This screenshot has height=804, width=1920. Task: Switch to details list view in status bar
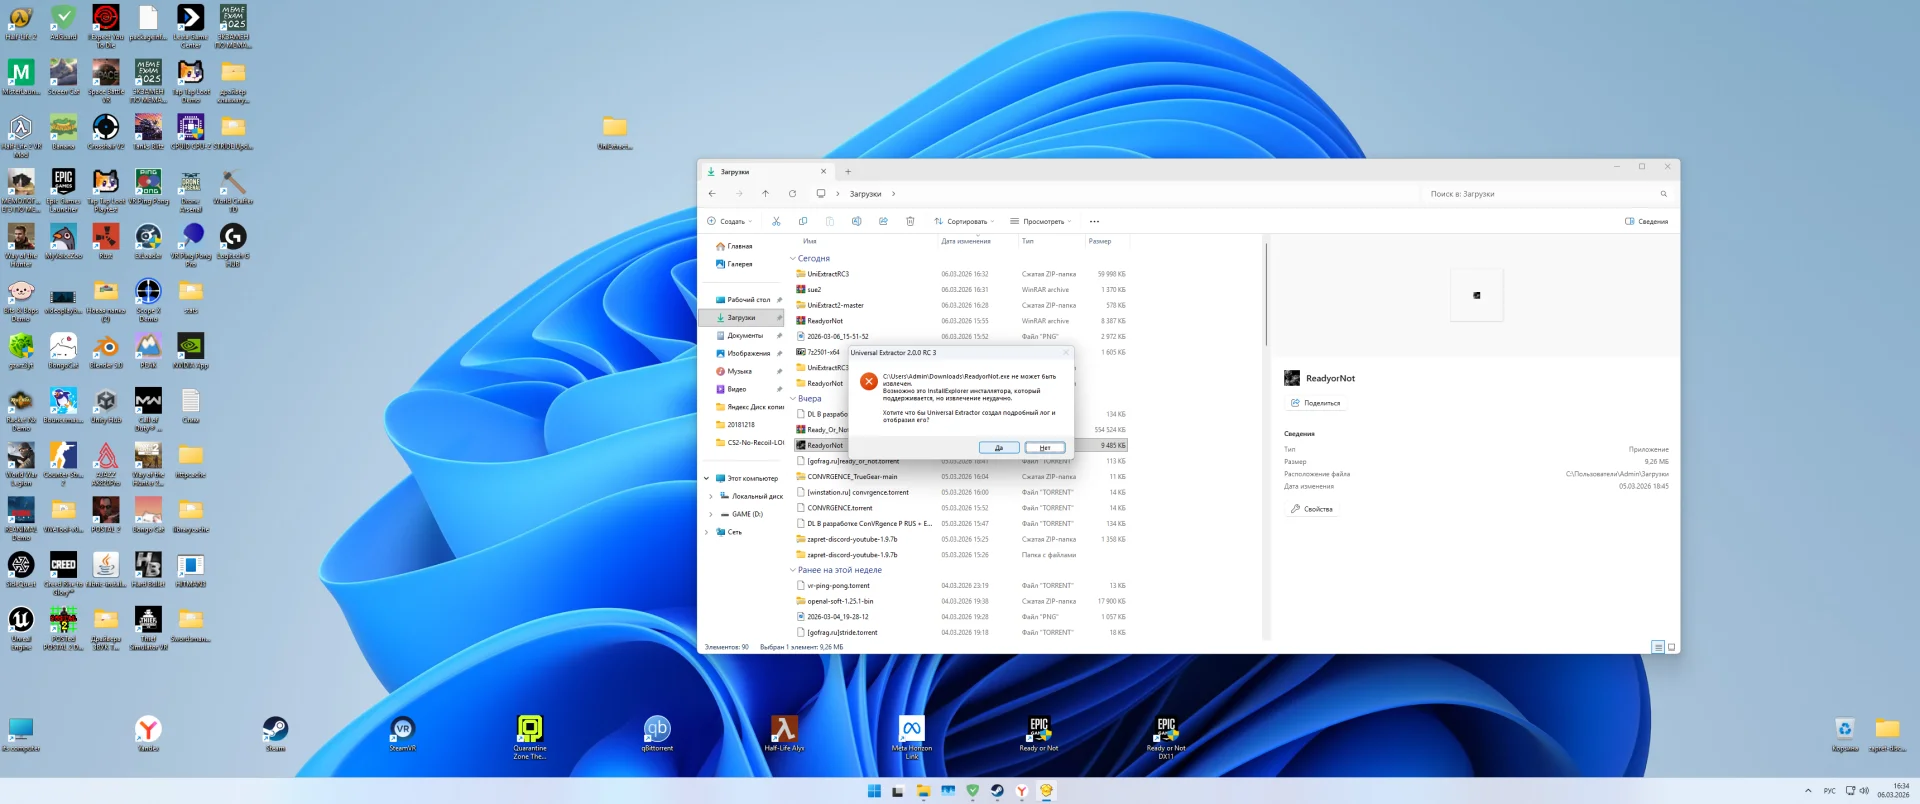click(x=1657, y=647)
